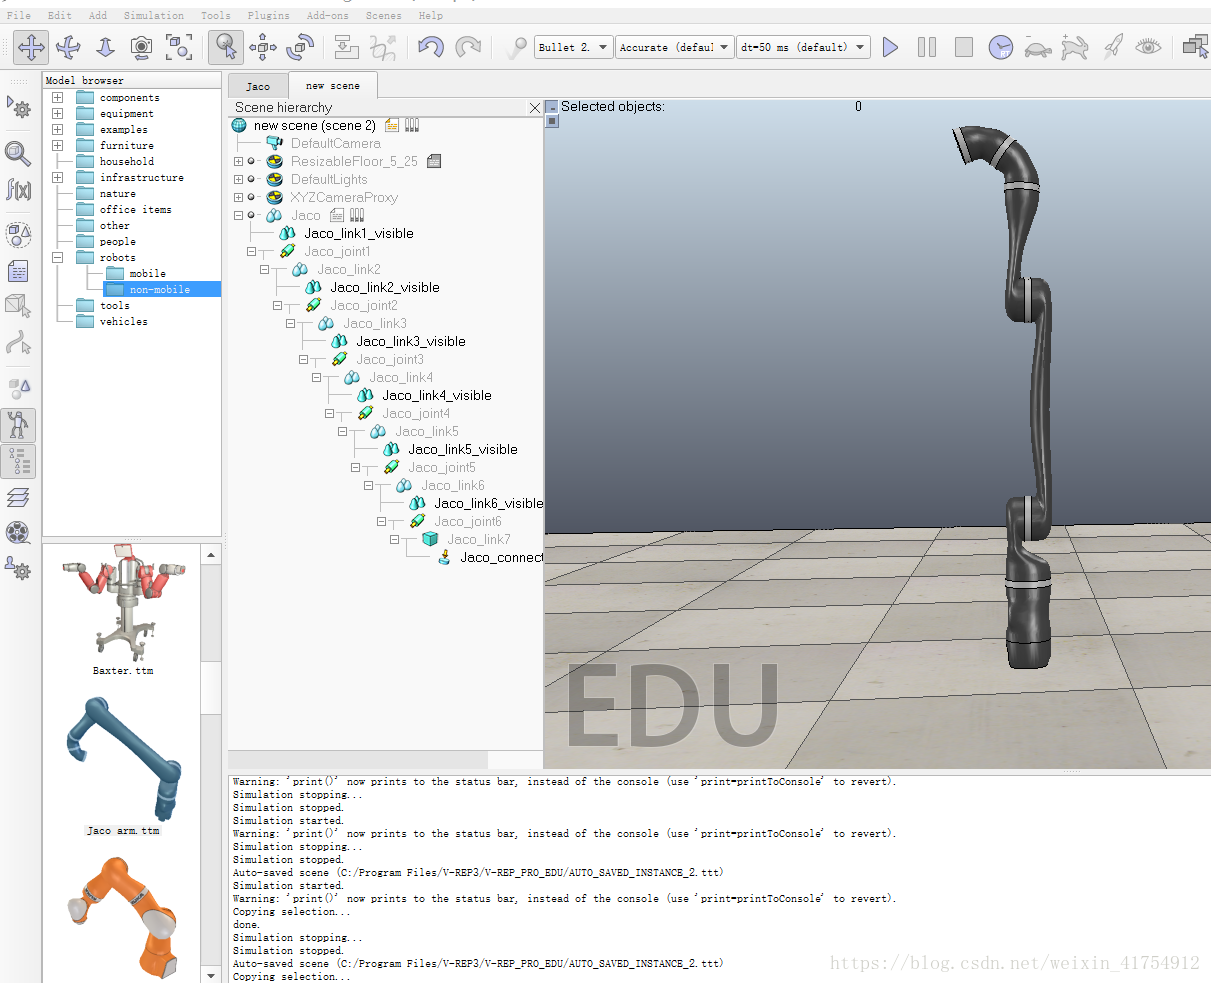The height and width of the screenshot is (983, 1211).
Task: Undo the last action
Action: [431, 47]
